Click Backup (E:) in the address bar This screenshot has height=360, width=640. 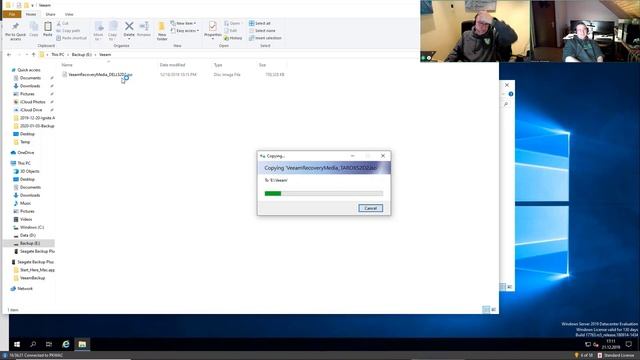pos(82,54)
